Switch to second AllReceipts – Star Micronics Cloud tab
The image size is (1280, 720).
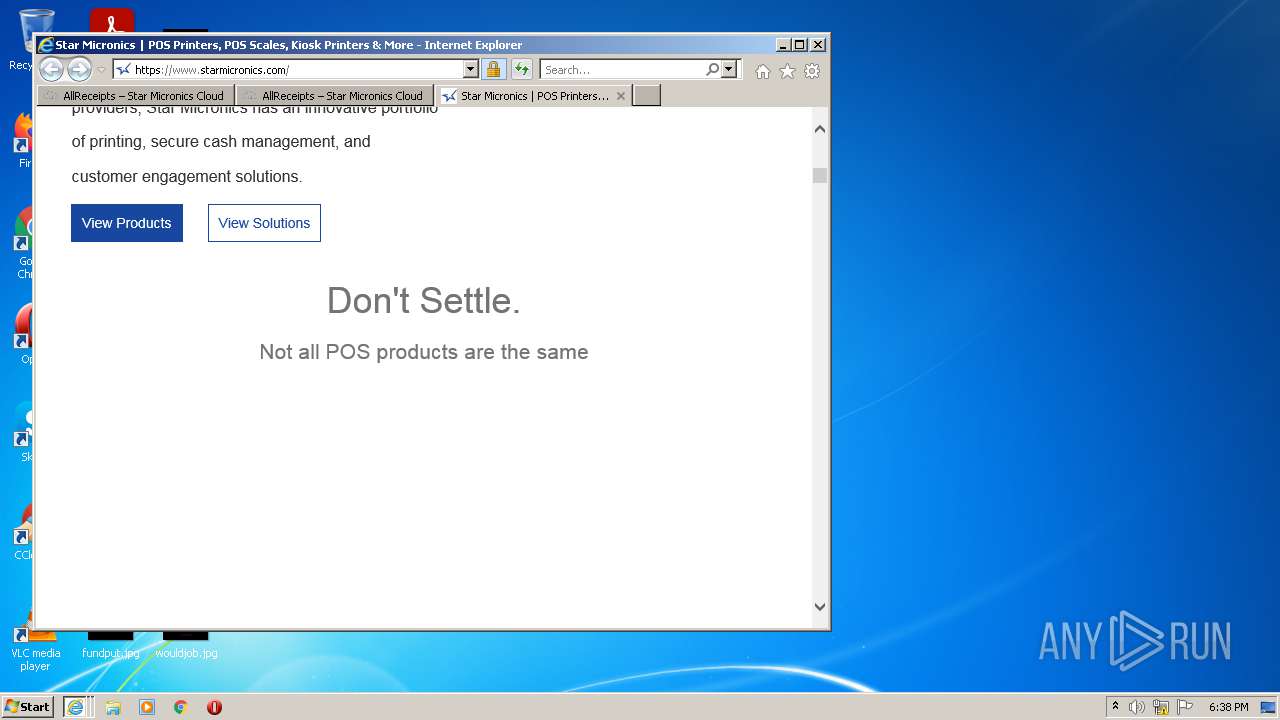[335, 96]
